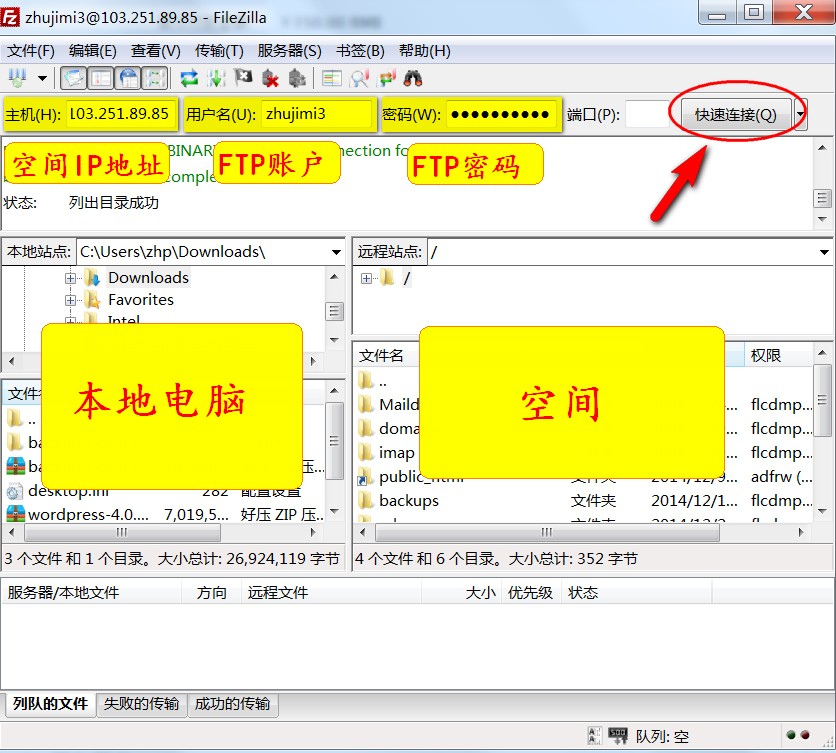This screenshot has width=836, height=753.
Task: Click the adfrw permission cell
Action: pos(782,476)
